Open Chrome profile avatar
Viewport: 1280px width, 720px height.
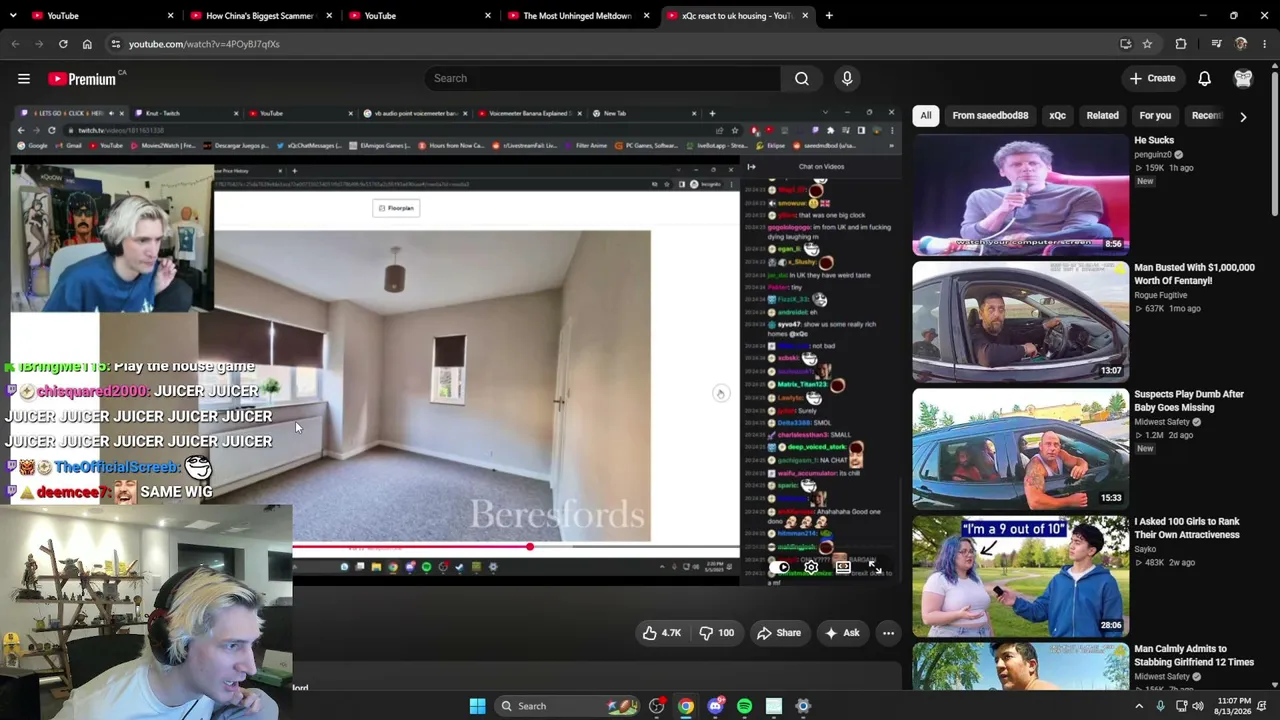point(1241,44)
